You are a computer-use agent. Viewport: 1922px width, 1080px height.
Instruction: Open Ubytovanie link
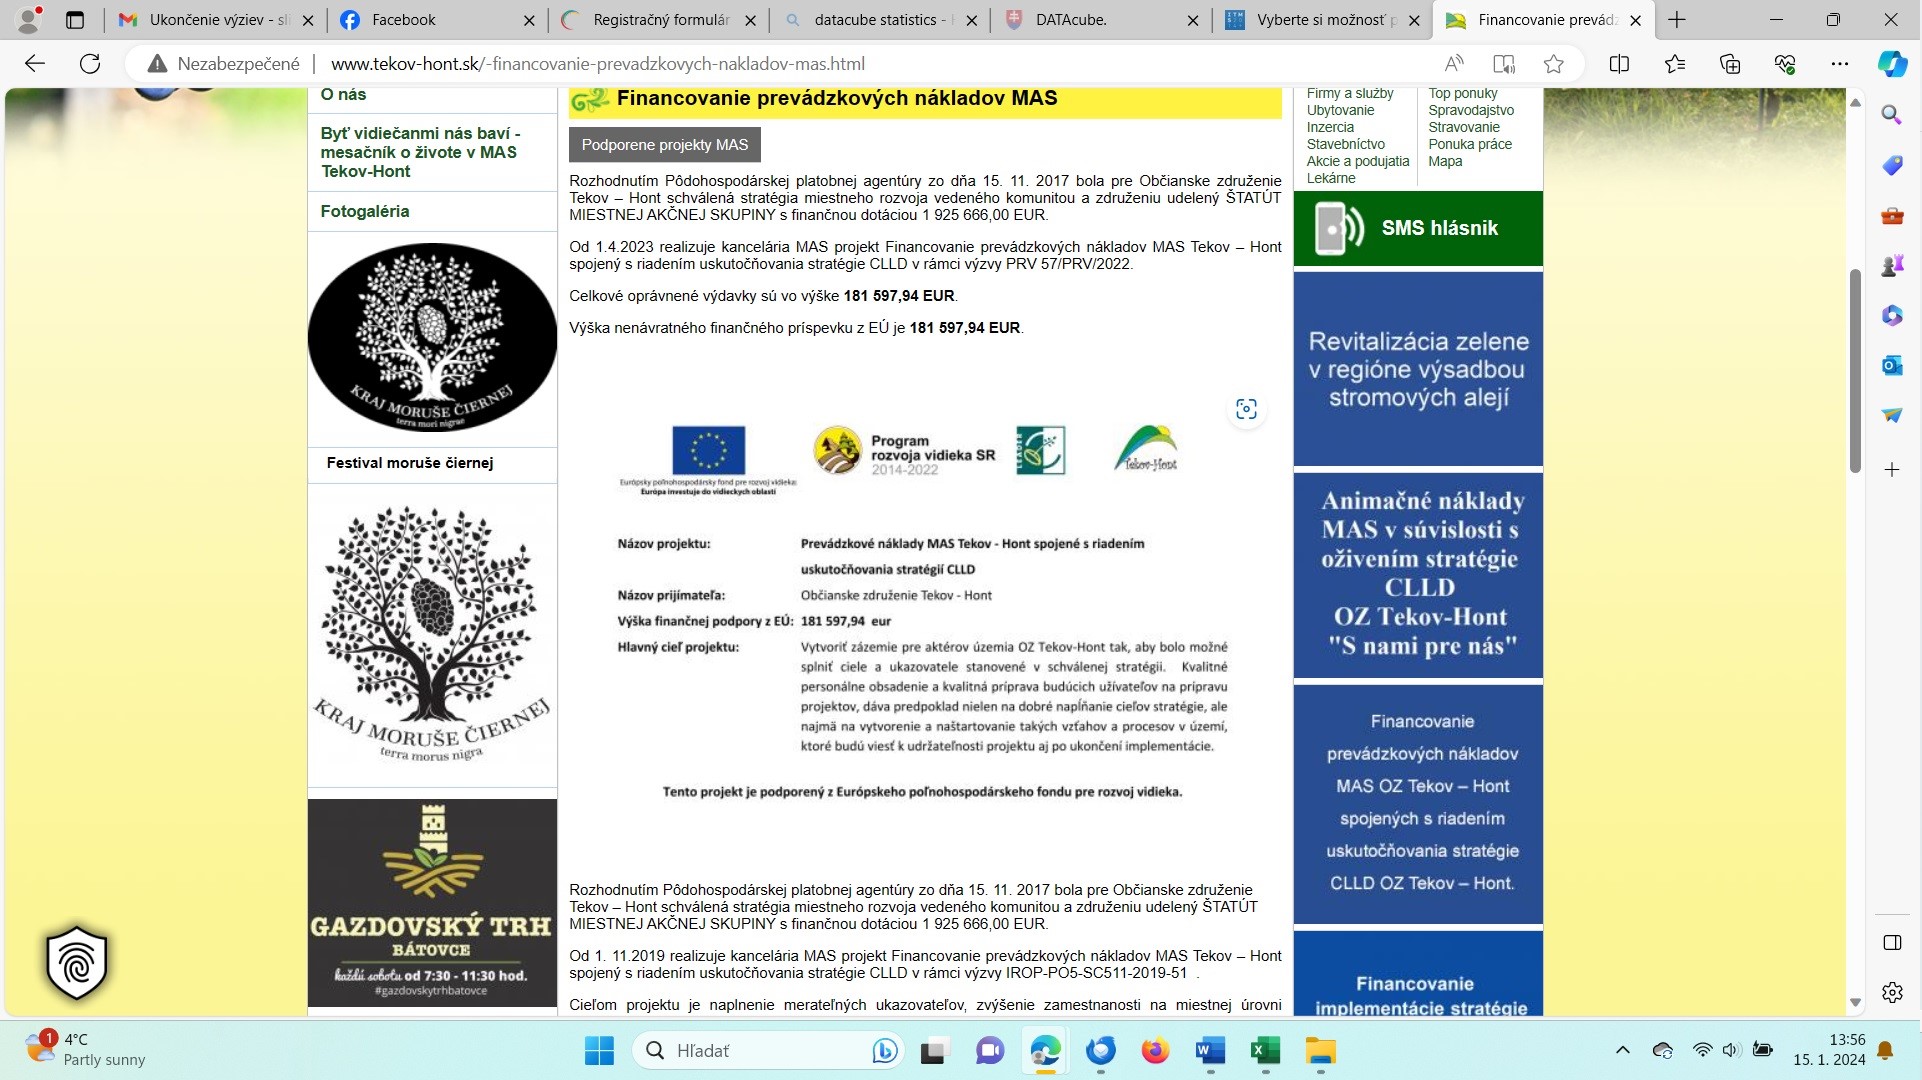coord(1340,110)
